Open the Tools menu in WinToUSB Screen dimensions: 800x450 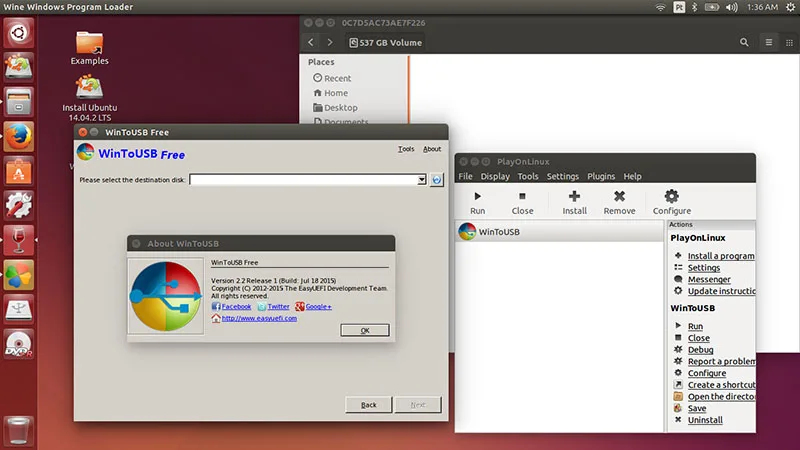point(406,149)
